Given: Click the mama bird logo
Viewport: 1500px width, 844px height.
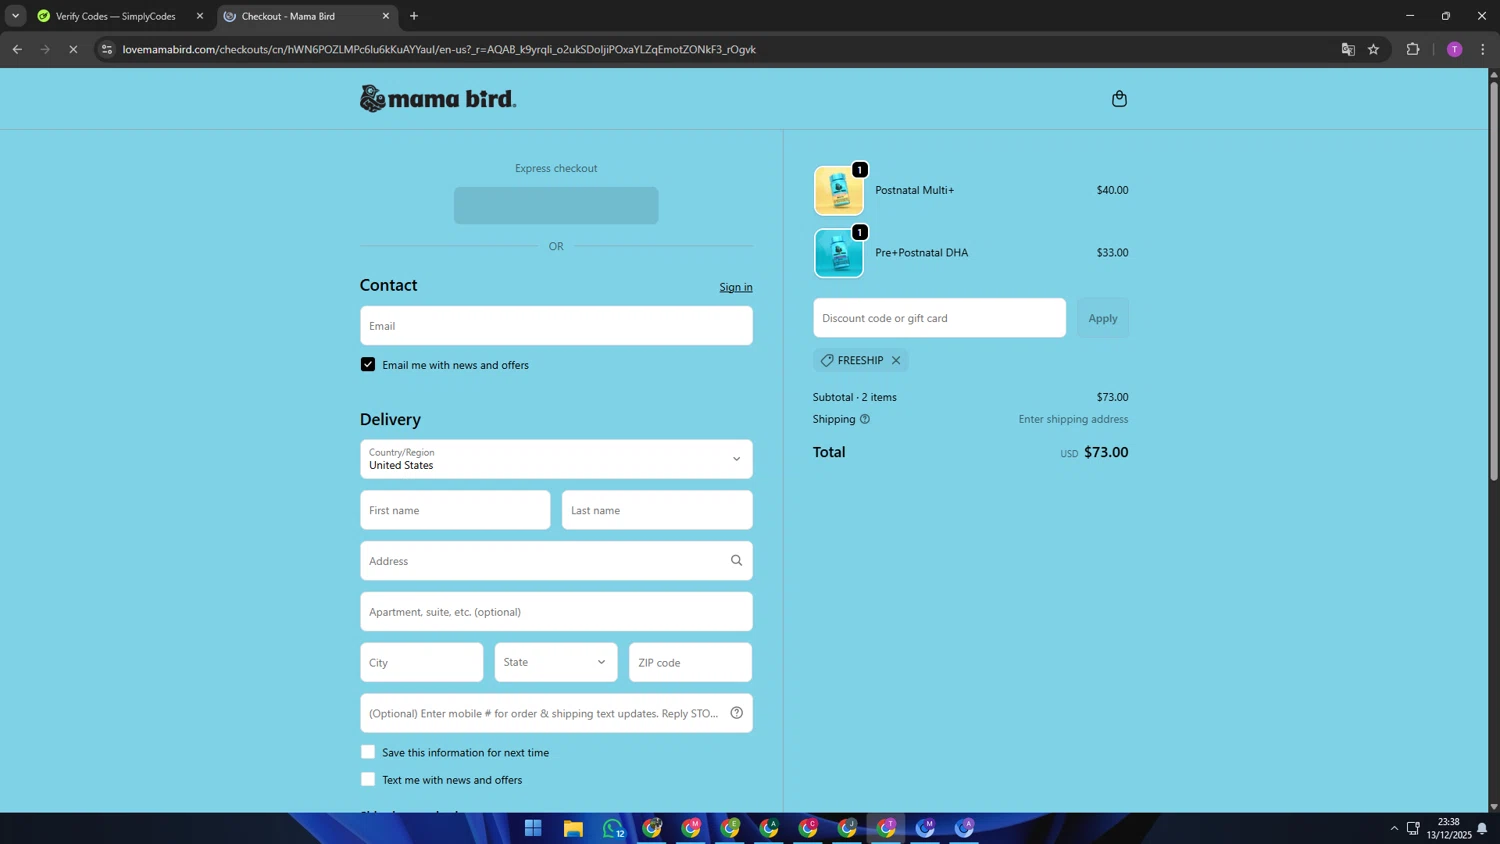Looking at the screenshot, I should (x=438, y=98).
